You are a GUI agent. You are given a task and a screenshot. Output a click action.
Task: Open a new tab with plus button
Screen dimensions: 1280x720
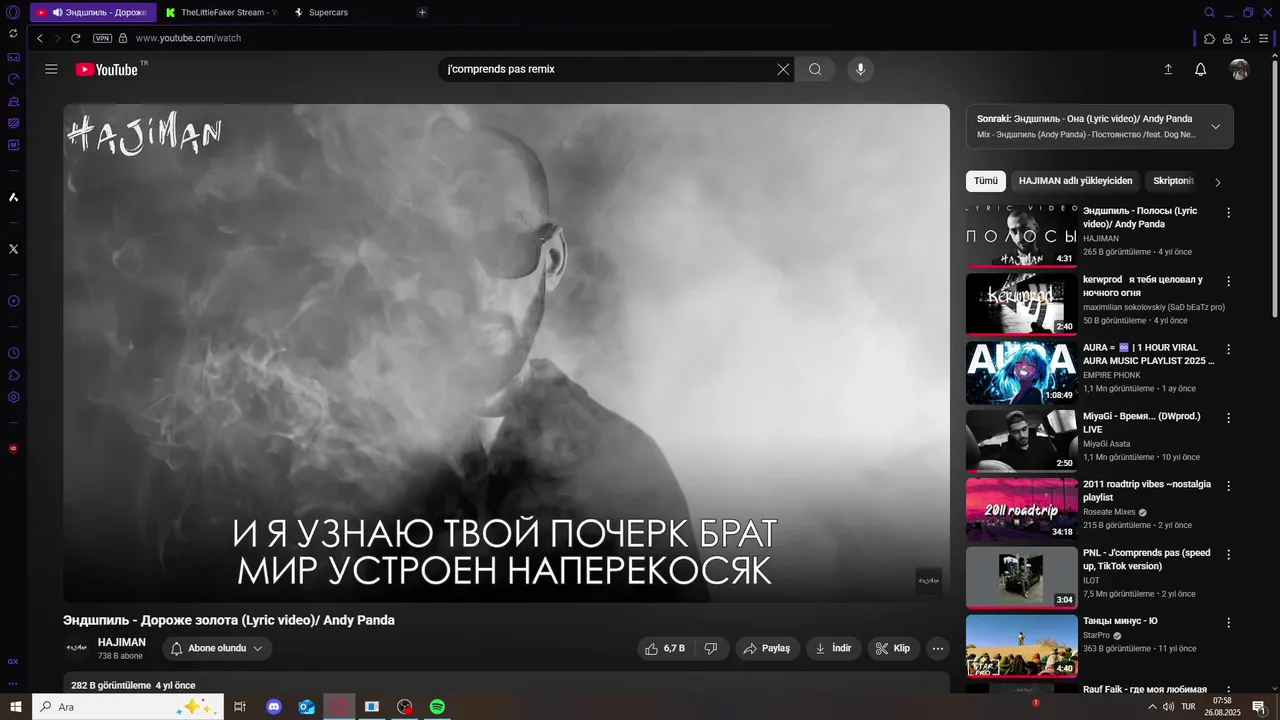pos(422,12)
